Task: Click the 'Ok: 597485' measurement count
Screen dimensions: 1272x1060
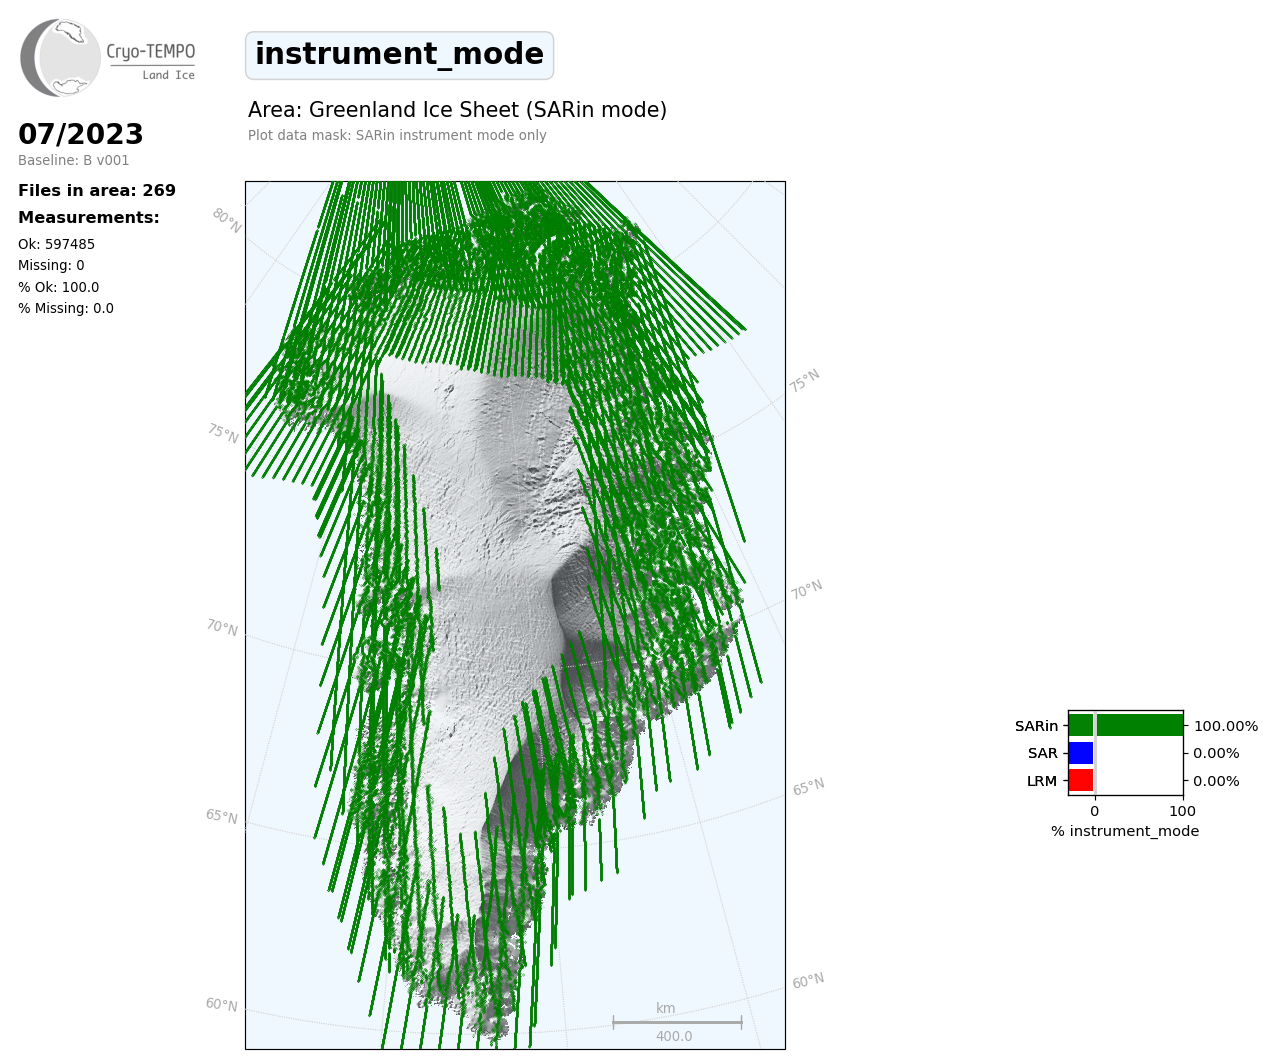Action: [x=56, y=244]
